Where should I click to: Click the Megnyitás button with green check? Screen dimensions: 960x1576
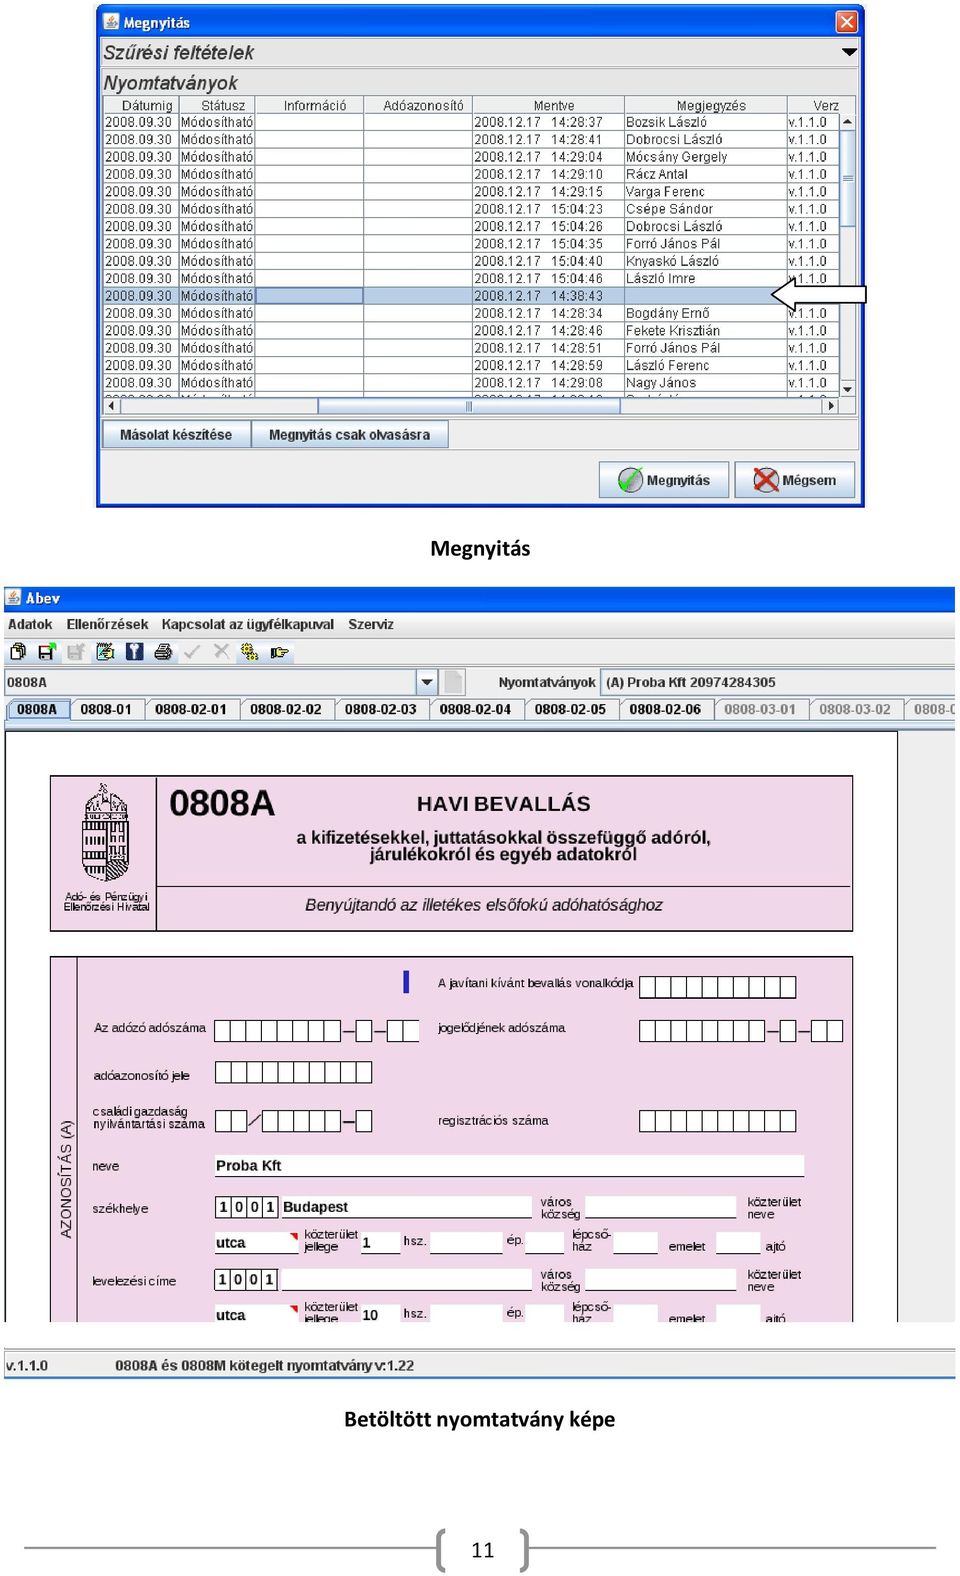point(664,480)
